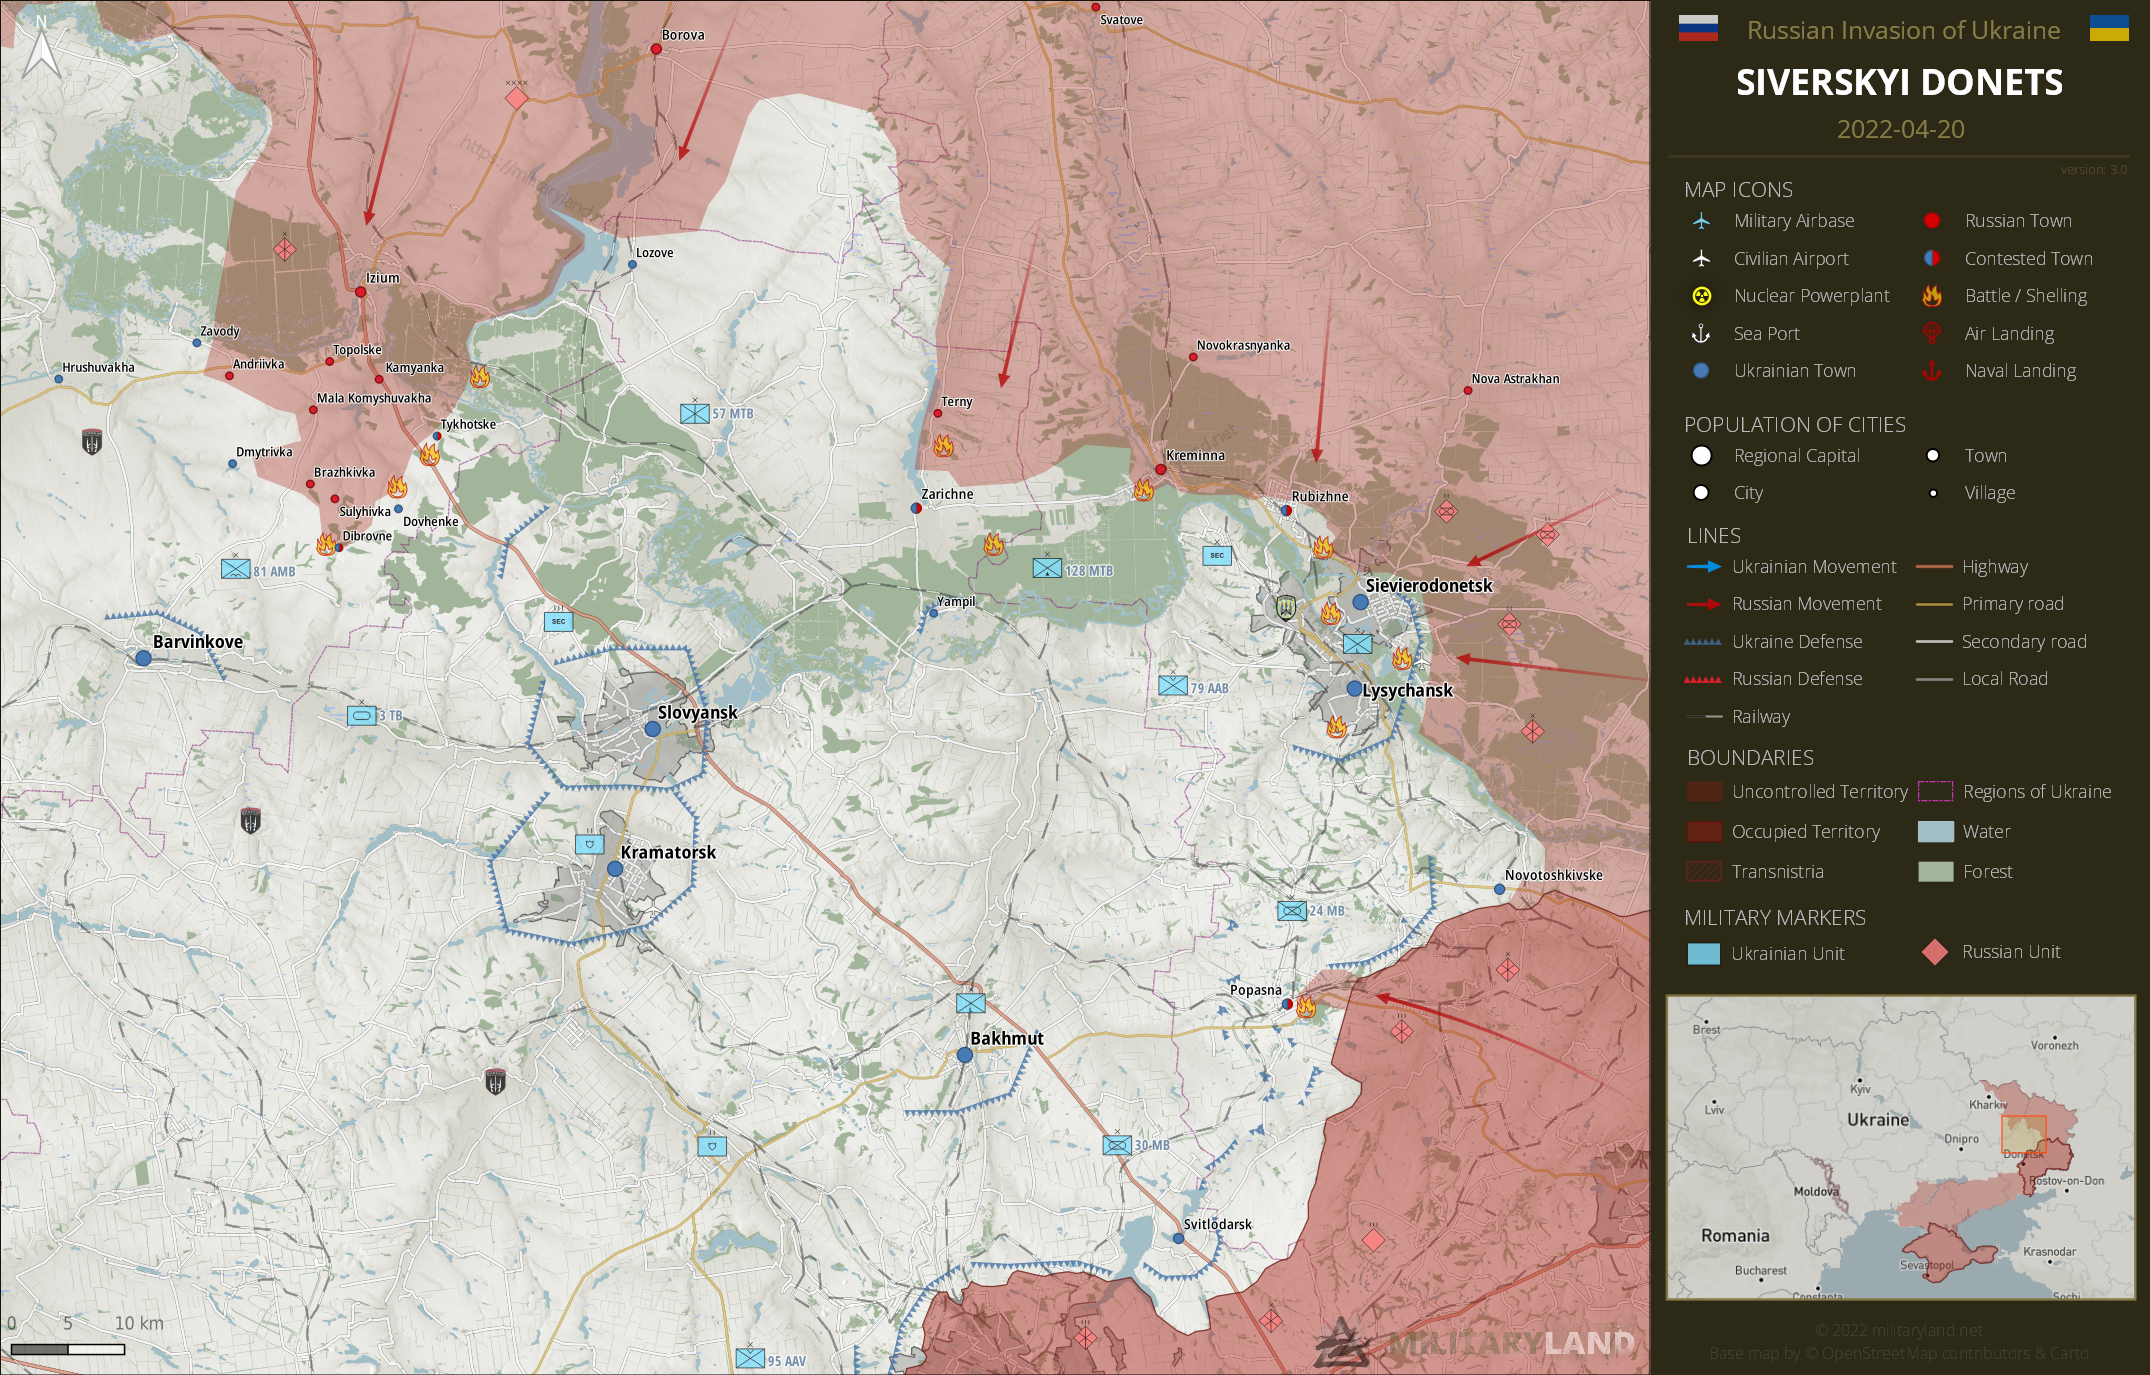Click the Russian flag icon in header
Viewport: 2150px width, 1375px height.
tap(1698, 29)
